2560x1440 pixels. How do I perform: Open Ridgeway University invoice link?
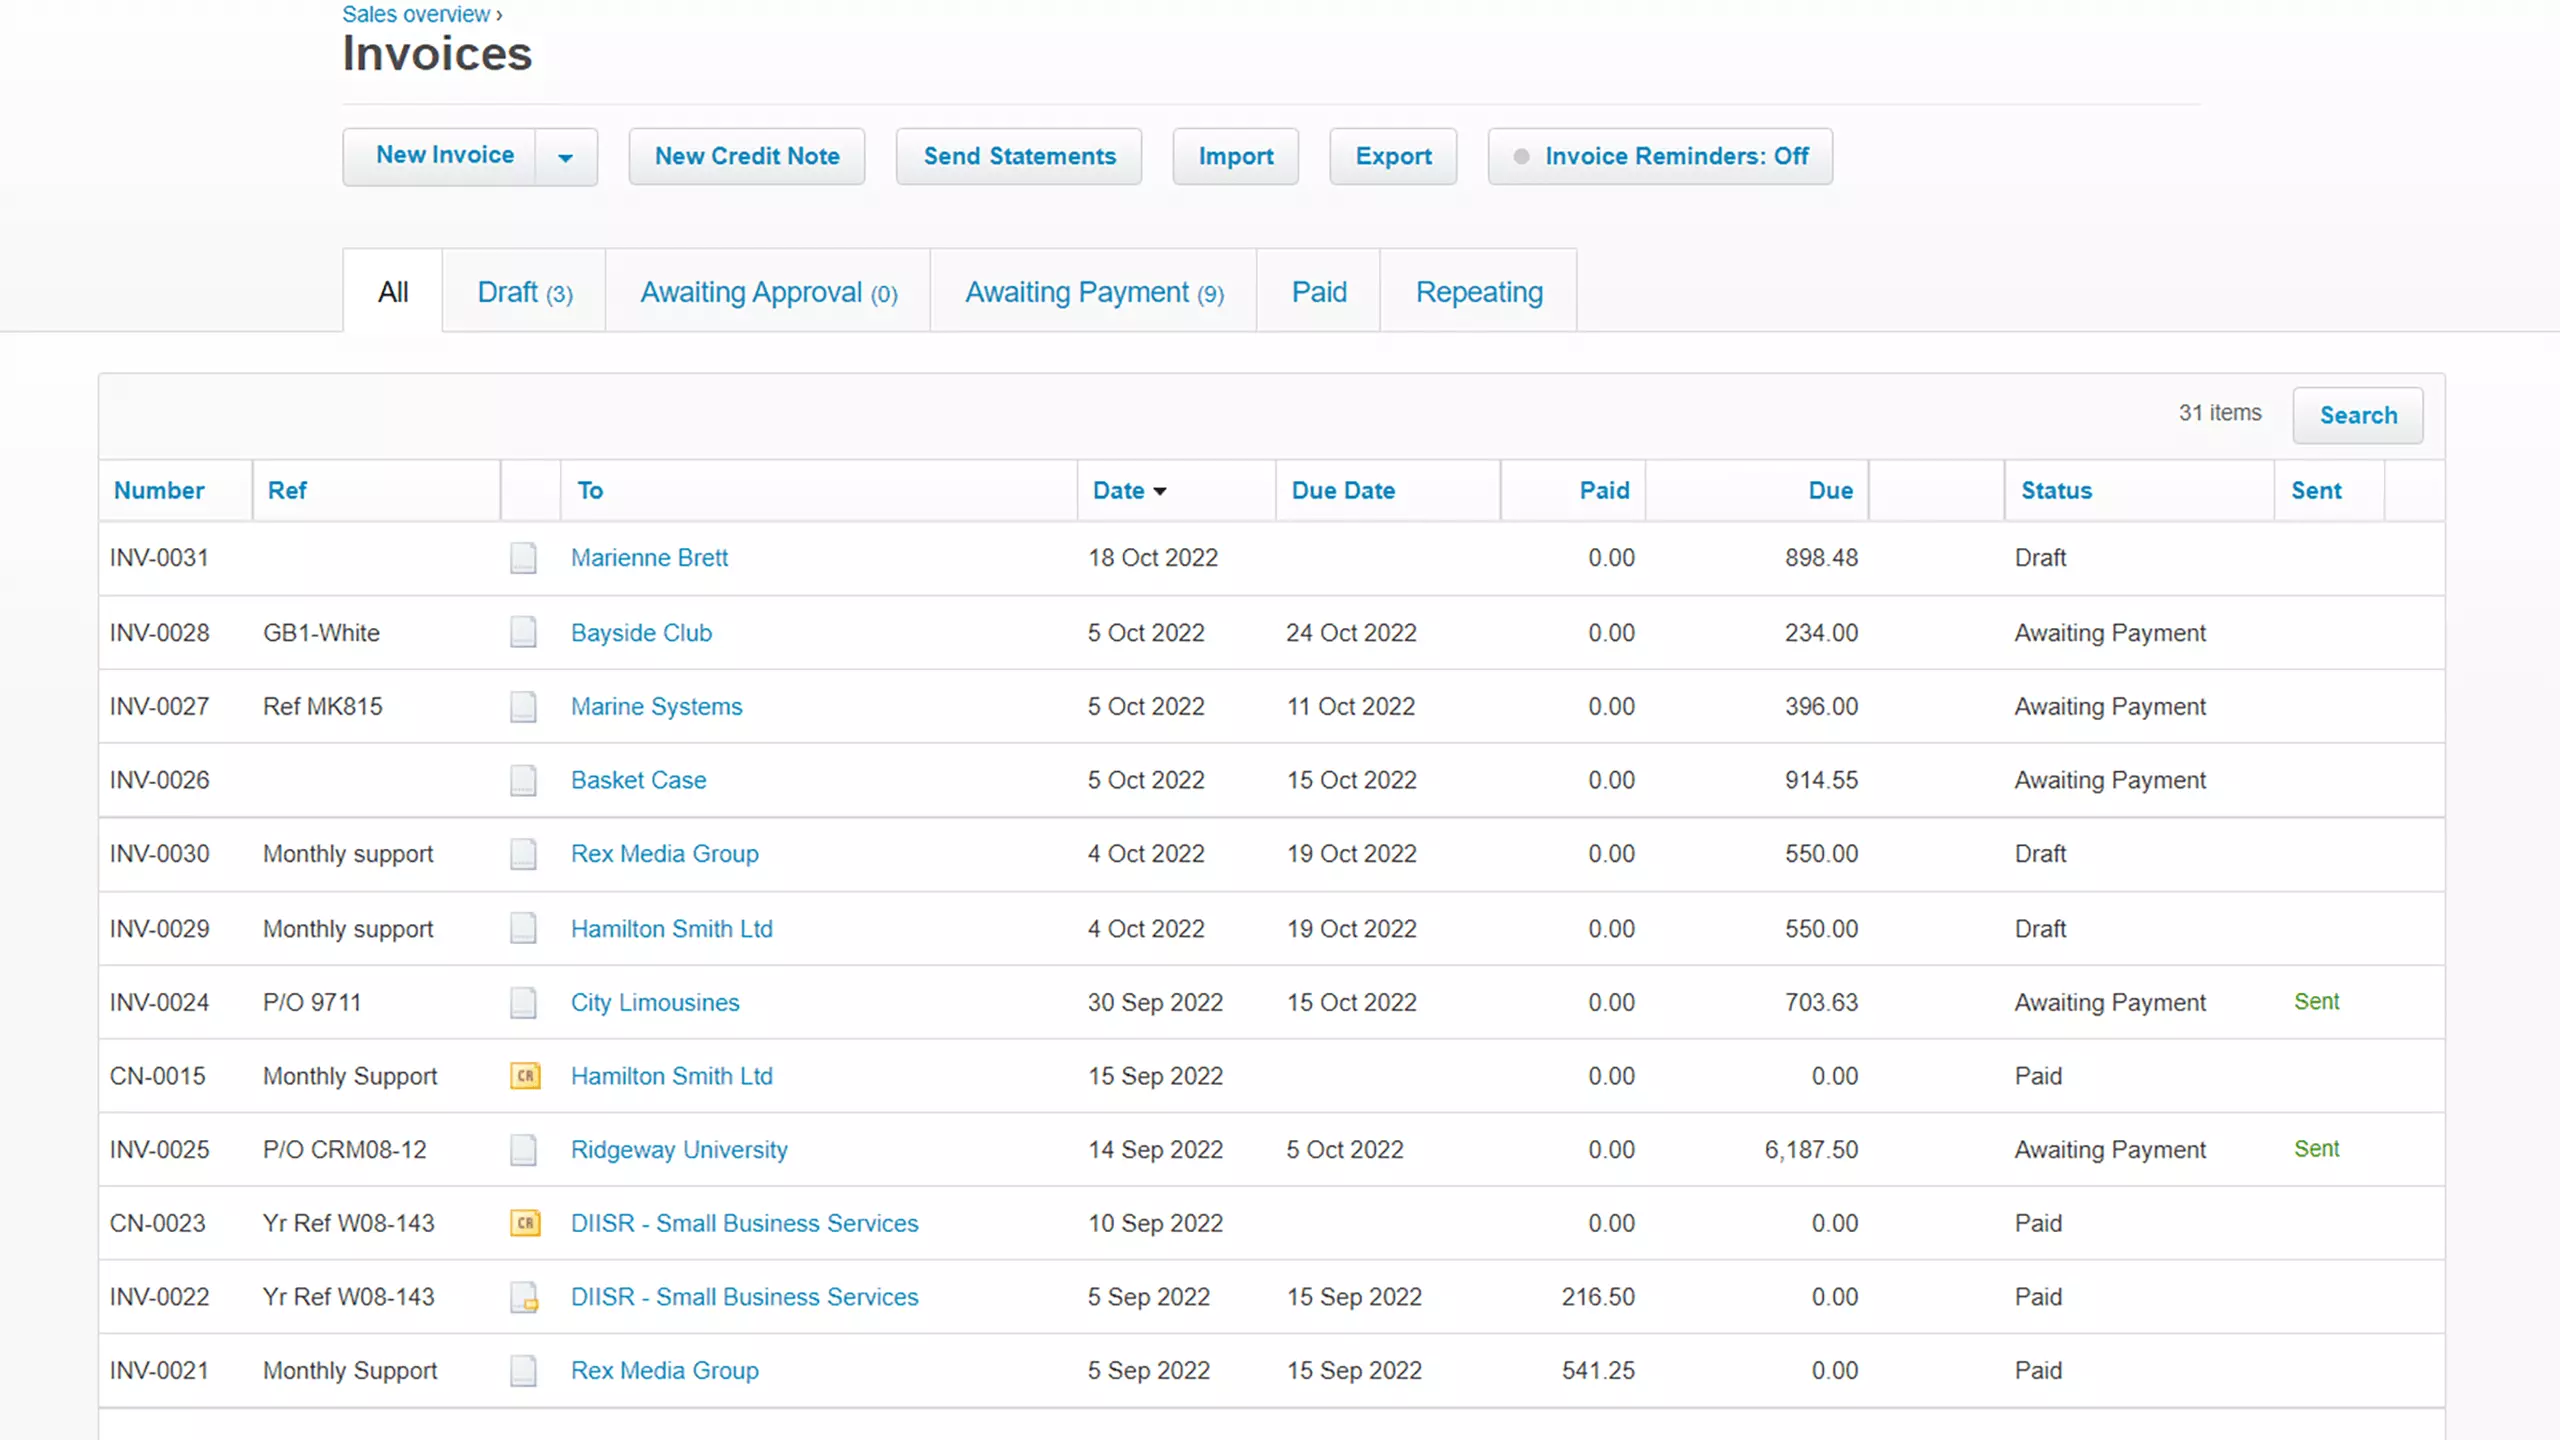[x=679, y=1150]
